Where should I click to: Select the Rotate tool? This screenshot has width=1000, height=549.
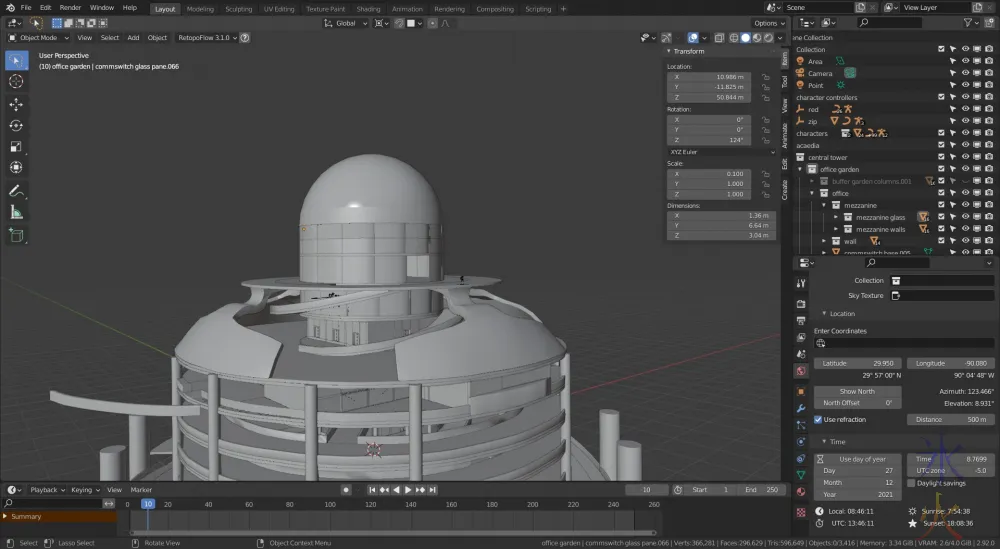pos(17,126)
